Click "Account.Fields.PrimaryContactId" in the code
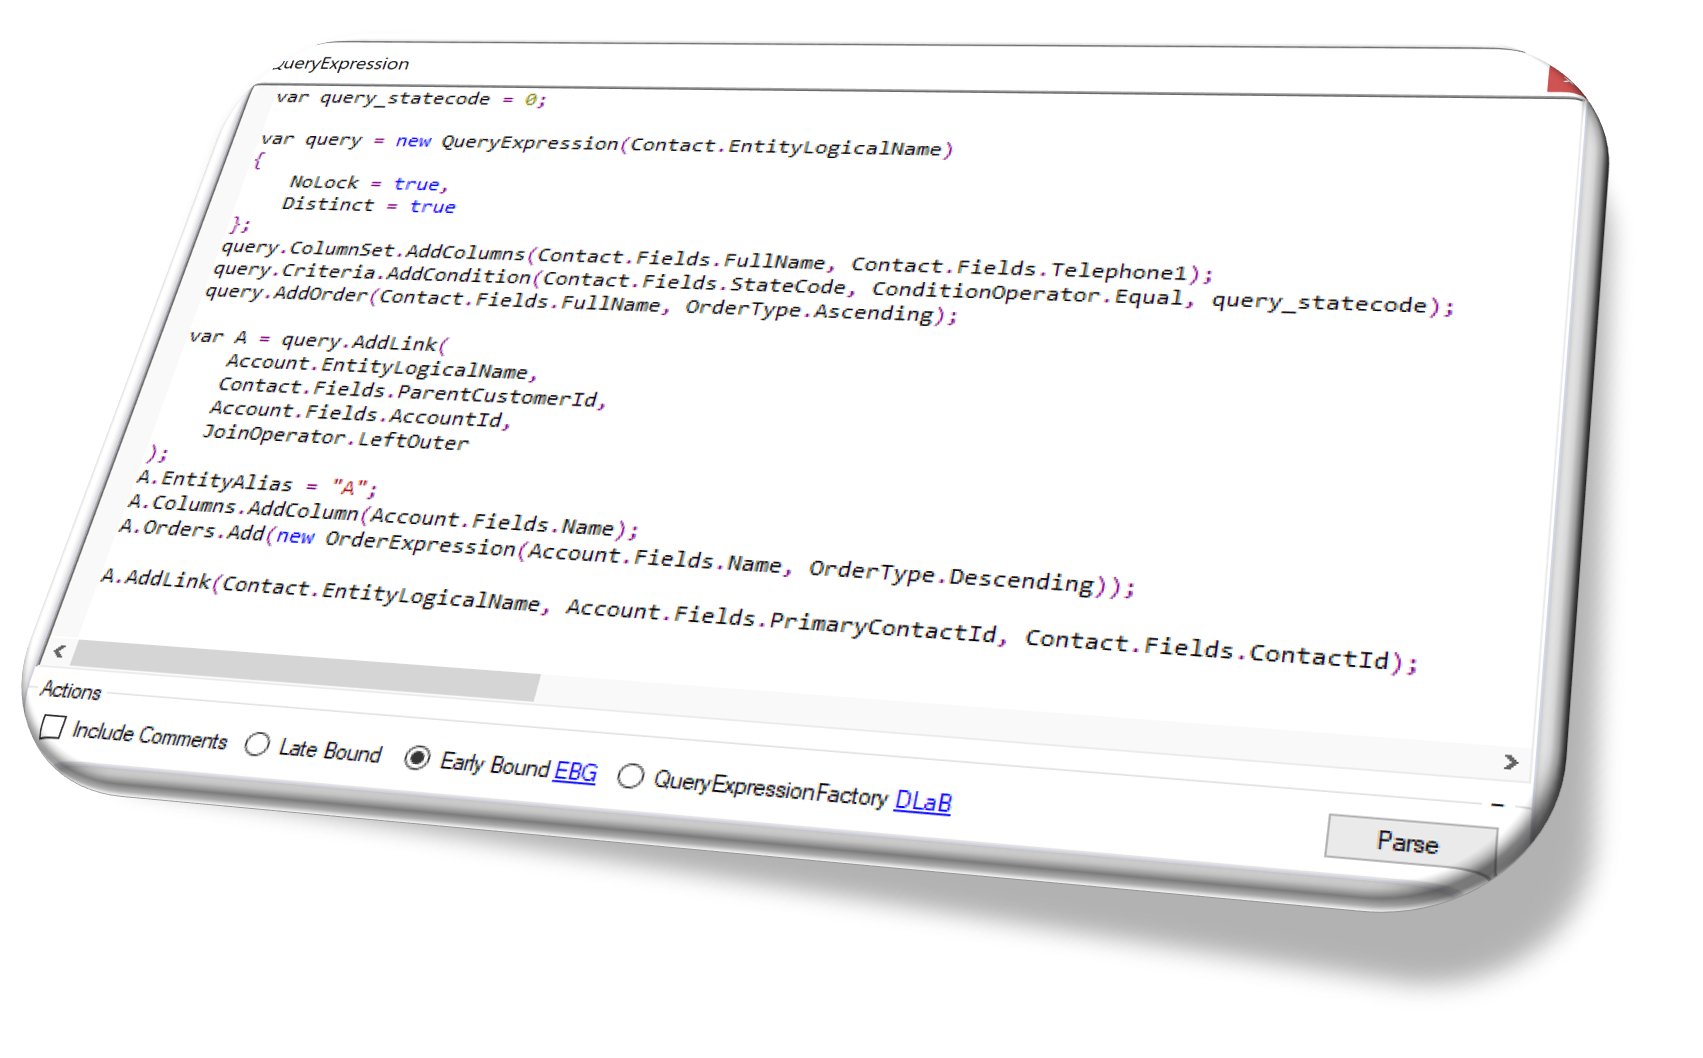 [x=782, y=622]
